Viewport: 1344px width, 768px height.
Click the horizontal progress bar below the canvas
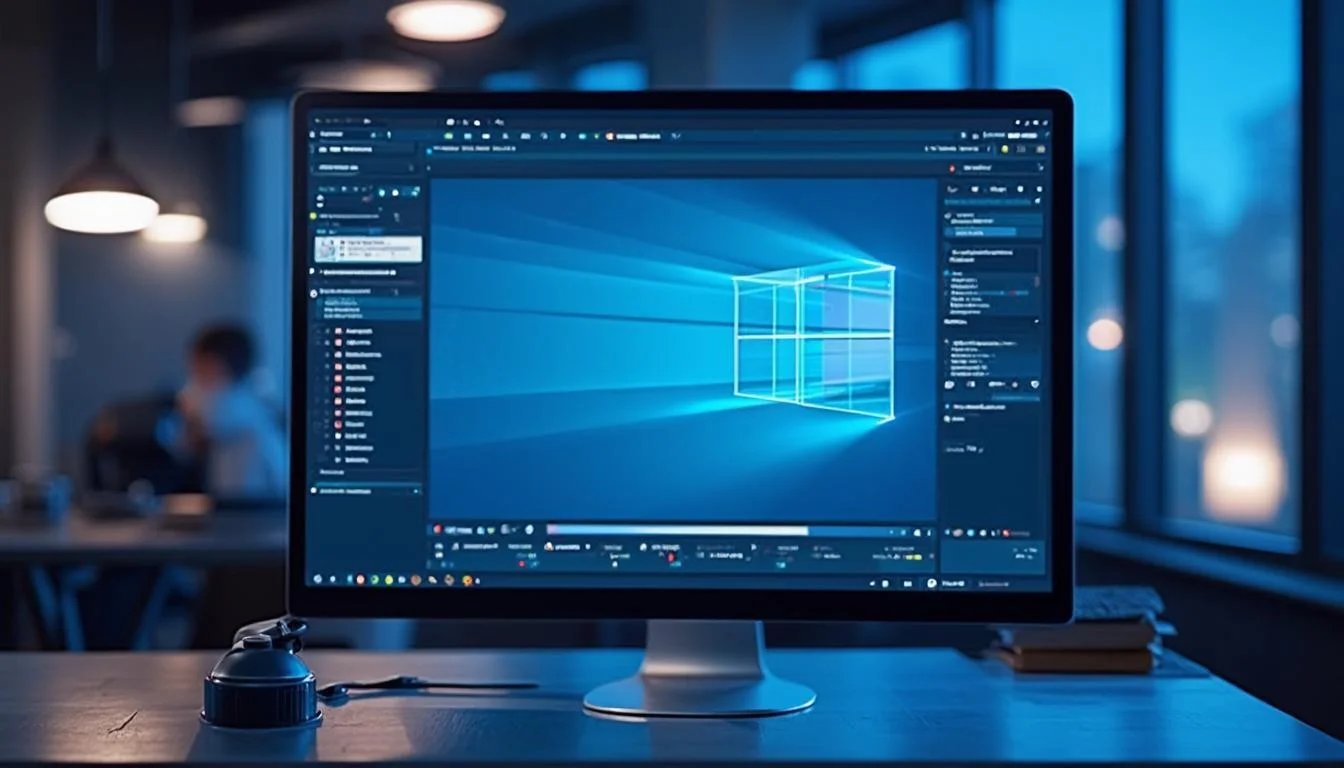point(677,530)
